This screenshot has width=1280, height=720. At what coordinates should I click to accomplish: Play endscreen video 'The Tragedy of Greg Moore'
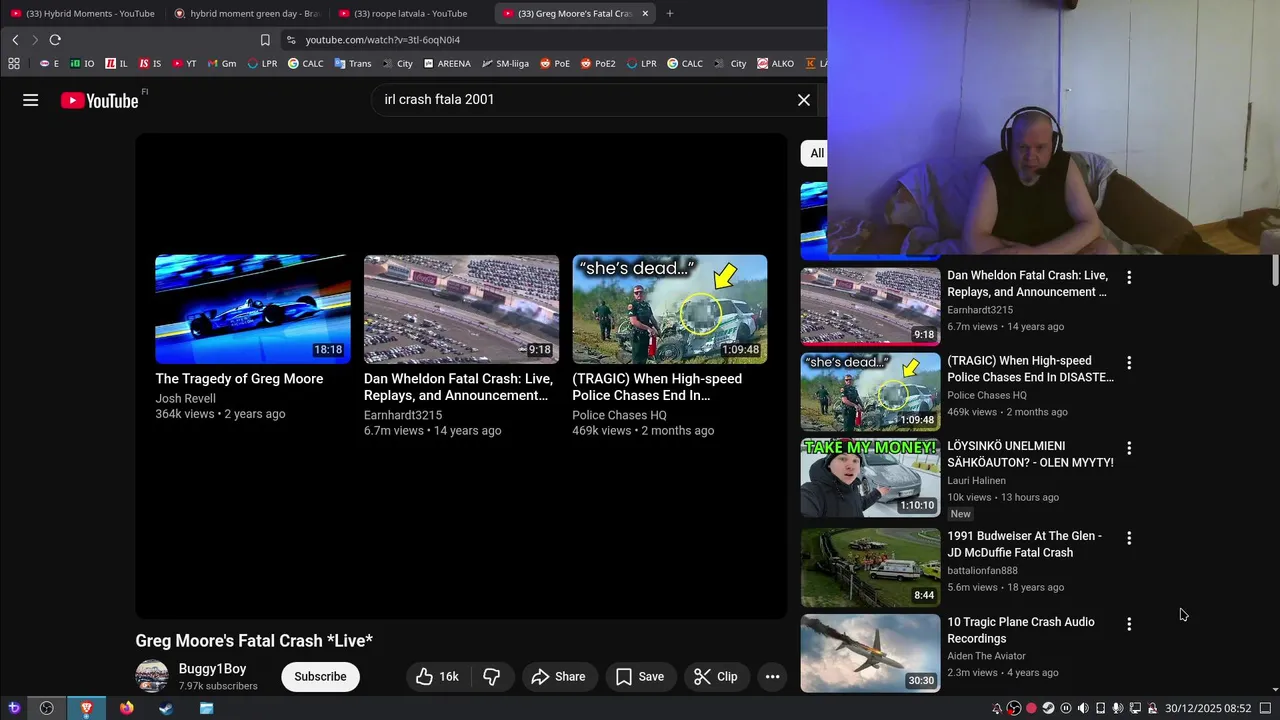coord(253,309)
